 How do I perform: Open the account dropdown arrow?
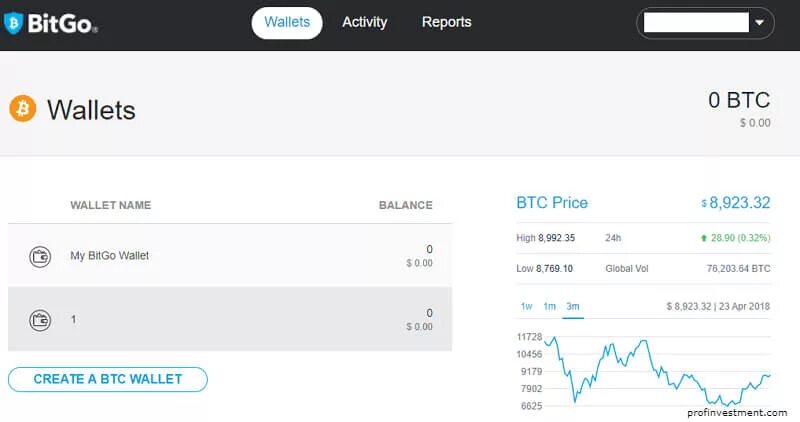(760, 22)
